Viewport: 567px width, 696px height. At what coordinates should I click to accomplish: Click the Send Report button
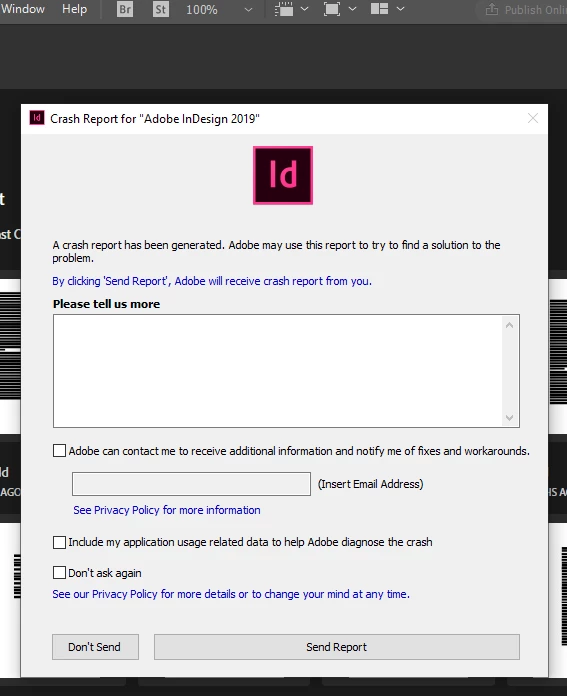[337, 647]
